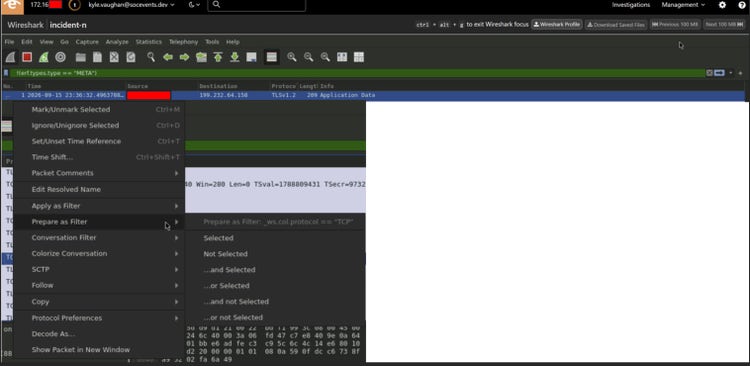Expand the Colorize Conversation submenu

(99, 254)
